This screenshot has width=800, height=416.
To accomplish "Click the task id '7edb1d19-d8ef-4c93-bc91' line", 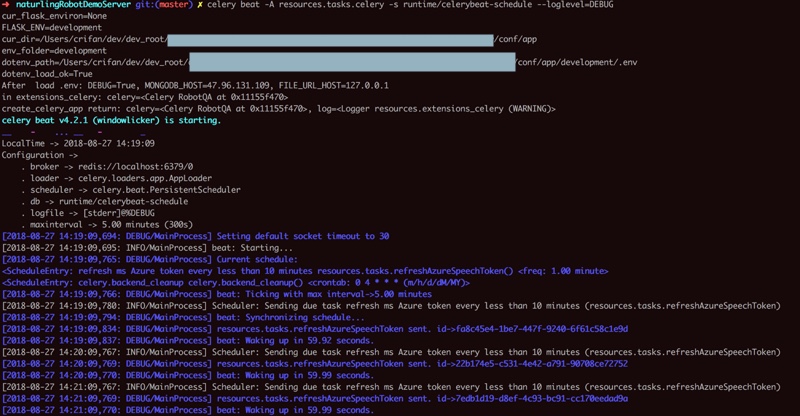I will click(x=315, y=399).
